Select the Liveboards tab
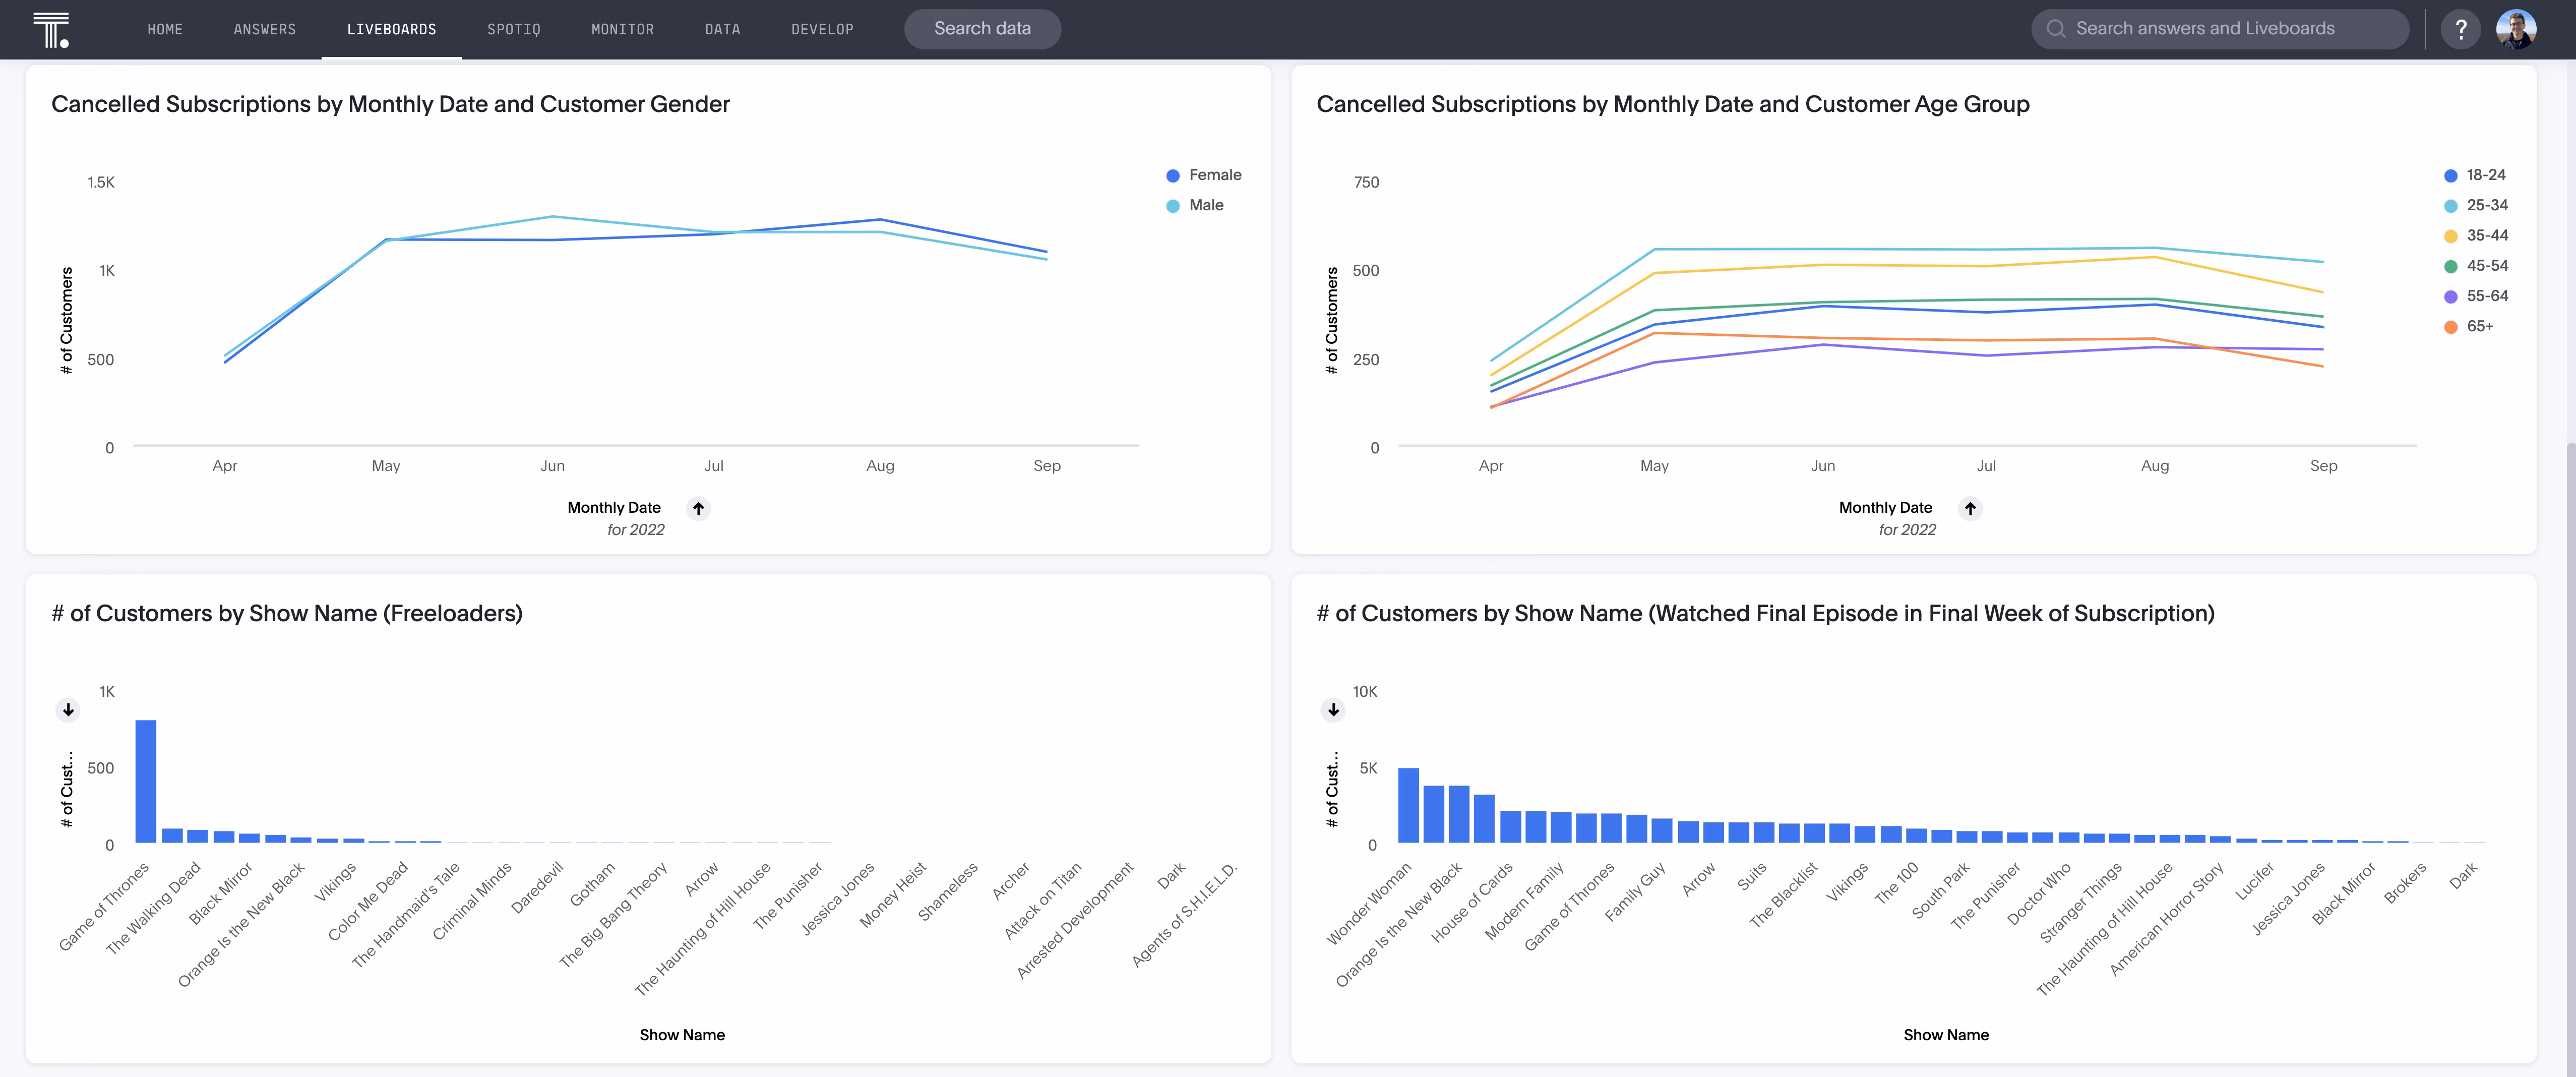Viewport: 2576px width, 1077px height. tap(391, 29)
